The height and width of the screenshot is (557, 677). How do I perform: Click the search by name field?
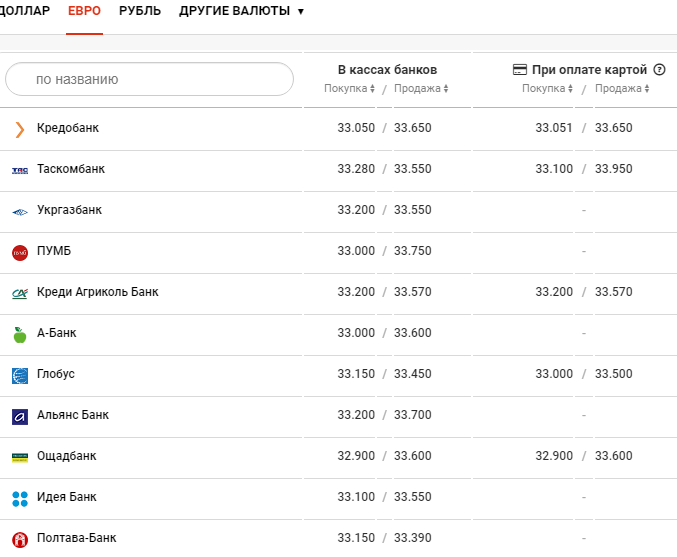(149, 79)
